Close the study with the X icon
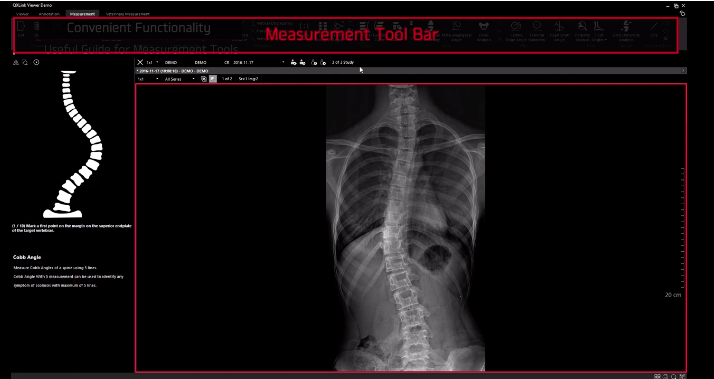Screen dimensions: 714x379 pyautogui.click(x=140, y=62)
